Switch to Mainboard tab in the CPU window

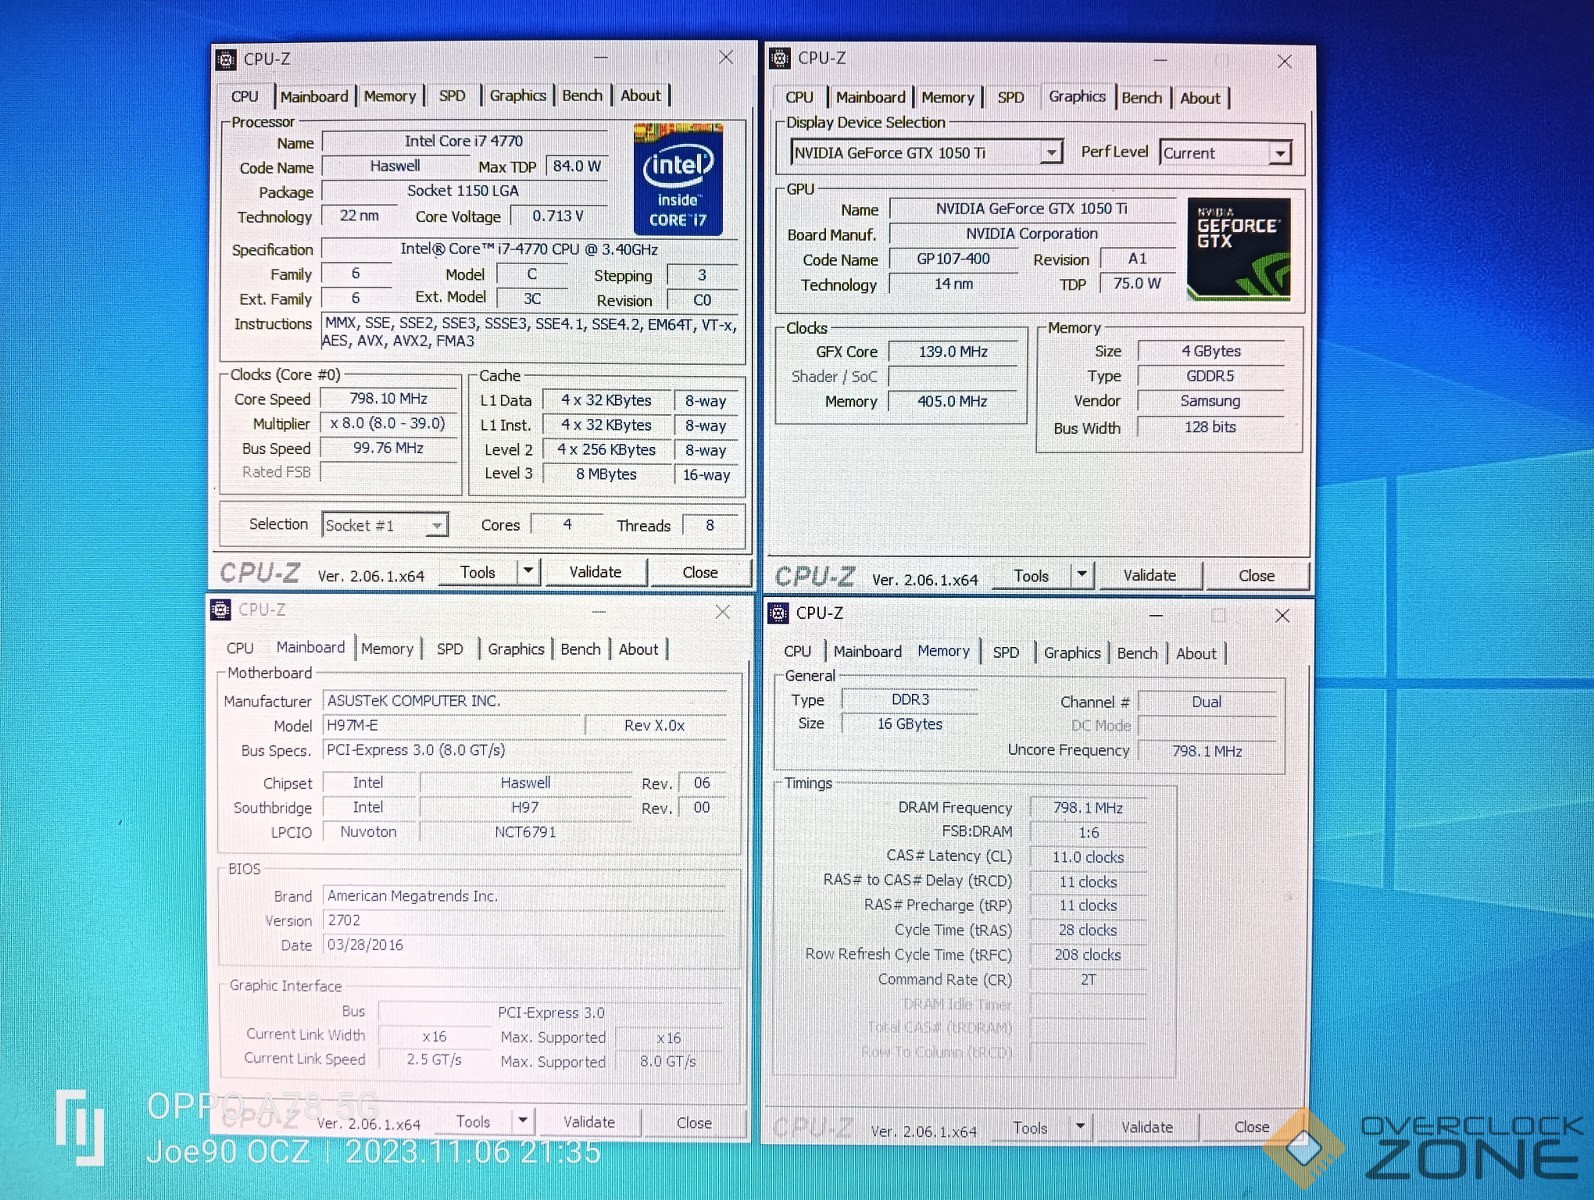(314, 96)
